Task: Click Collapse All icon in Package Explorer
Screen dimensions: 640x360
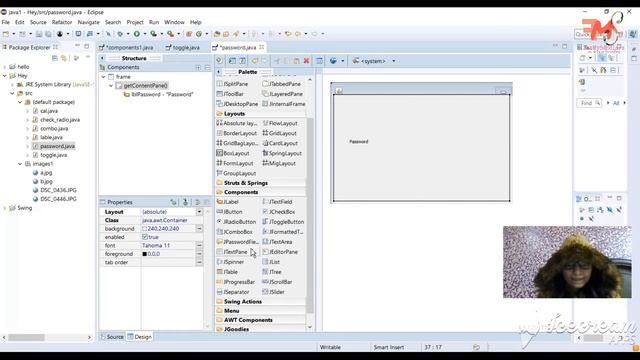Action: pyautogui.click(x=55, y=58)
